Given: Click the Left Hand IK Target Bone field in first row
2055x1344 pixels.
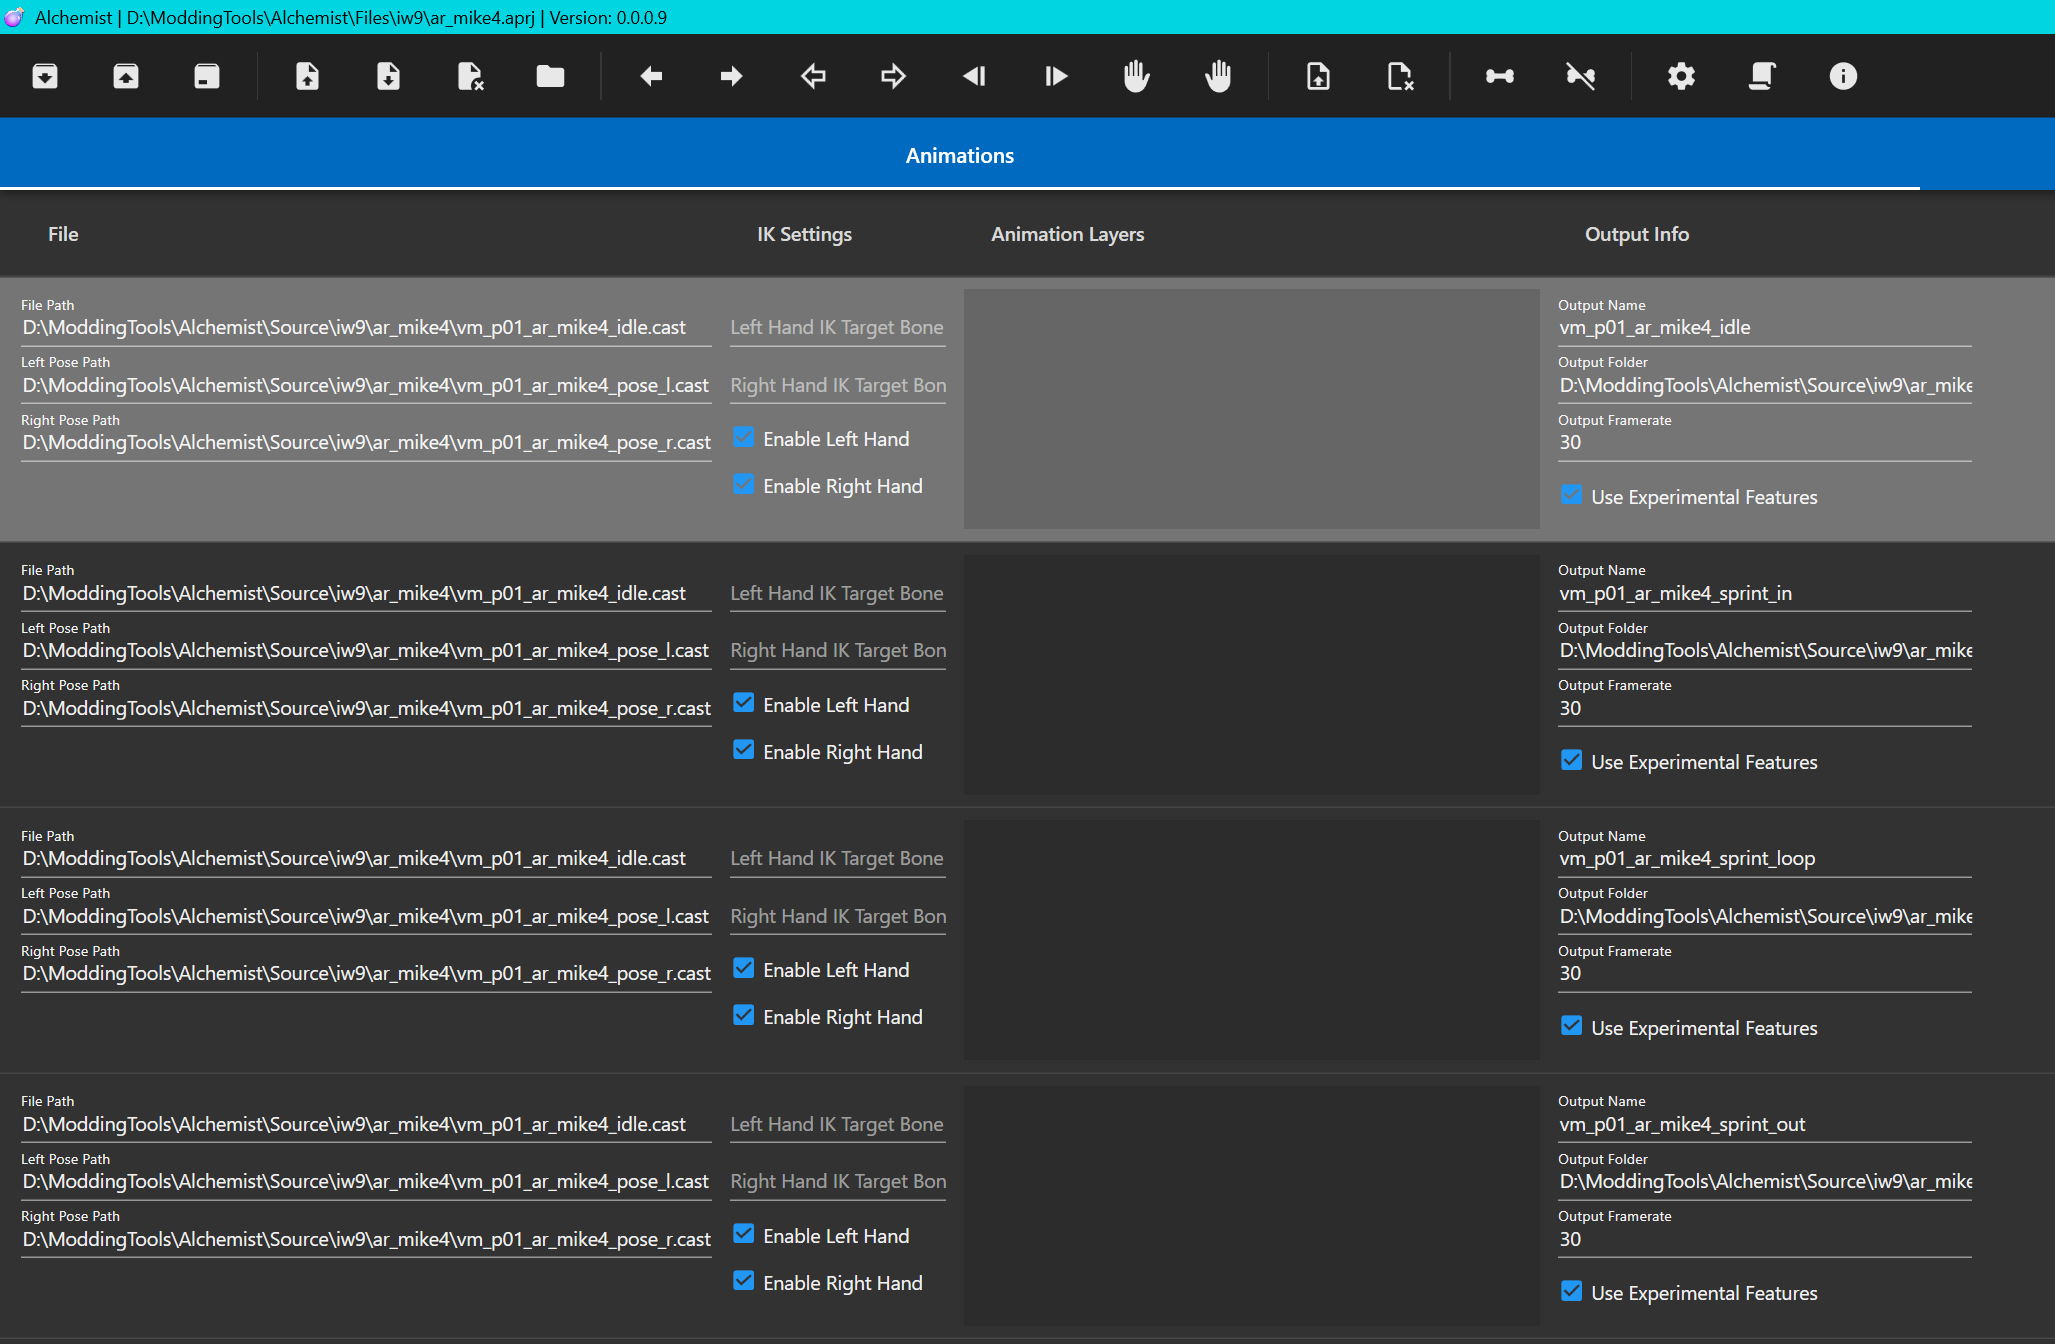Looking at the screenshot, I should point(838,327).
